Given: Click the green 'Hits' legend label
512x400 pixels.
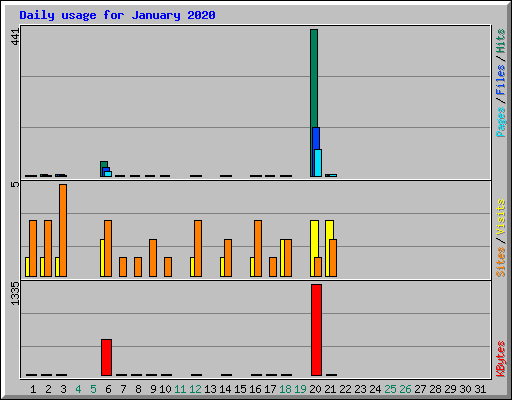Looking at the screenshot, I should [501, 41].
